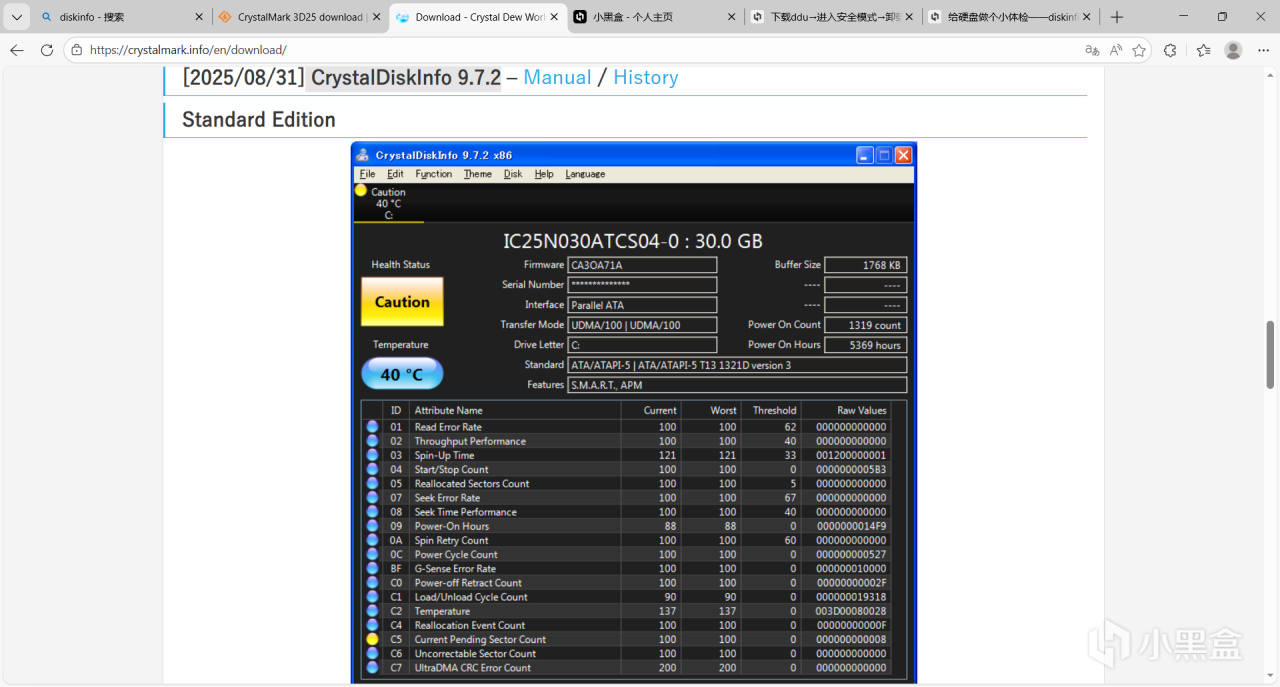Viewport: 1280px width, 687px height.
Task: Open the Favorites list
Action: tap(1203, 50)
